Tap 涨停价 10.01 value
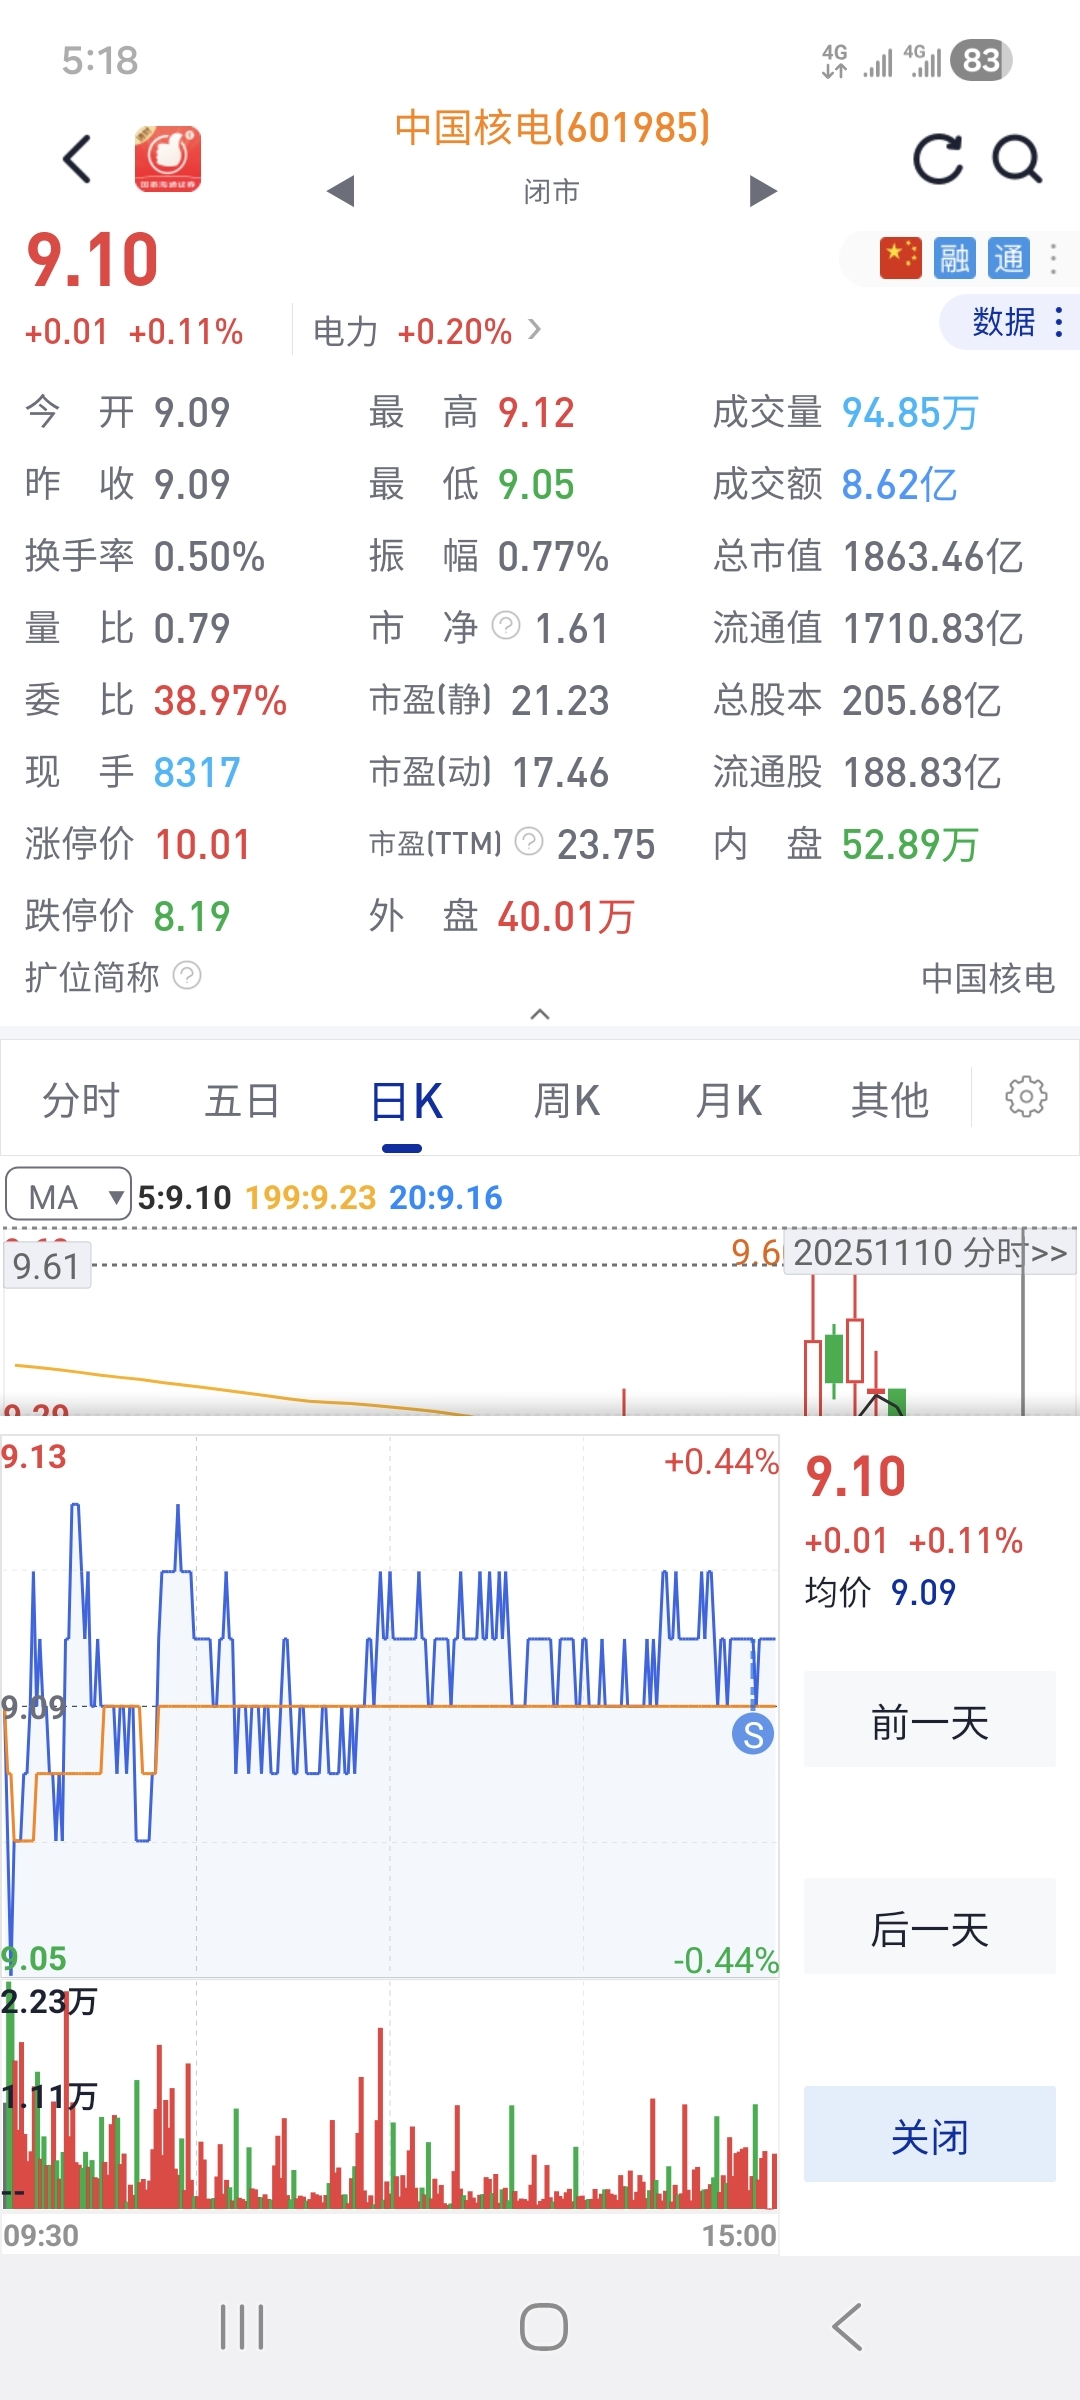This screenshot has height=2400, width=1080. [202, 845]
